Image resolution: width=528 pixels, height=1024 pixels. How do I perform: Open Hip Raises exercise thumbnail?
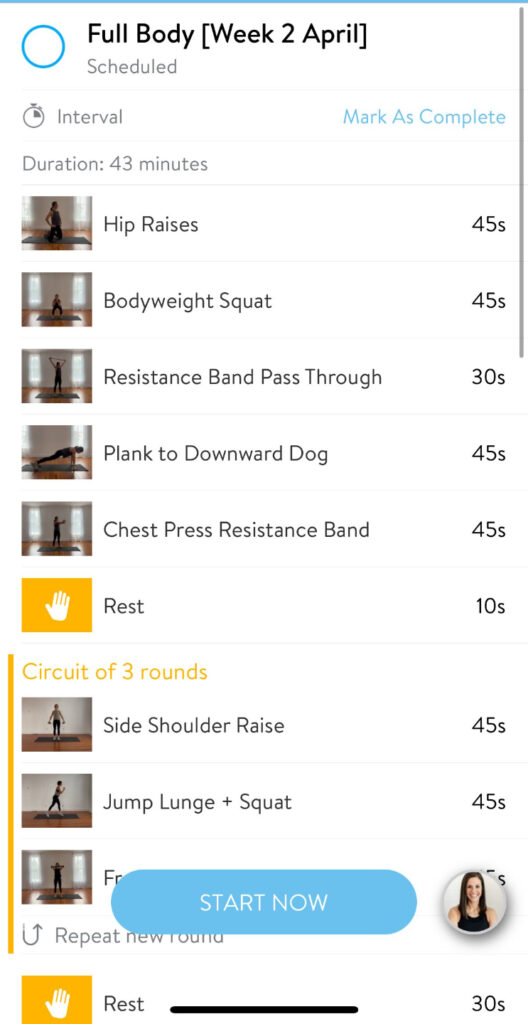tap(57, 223)
